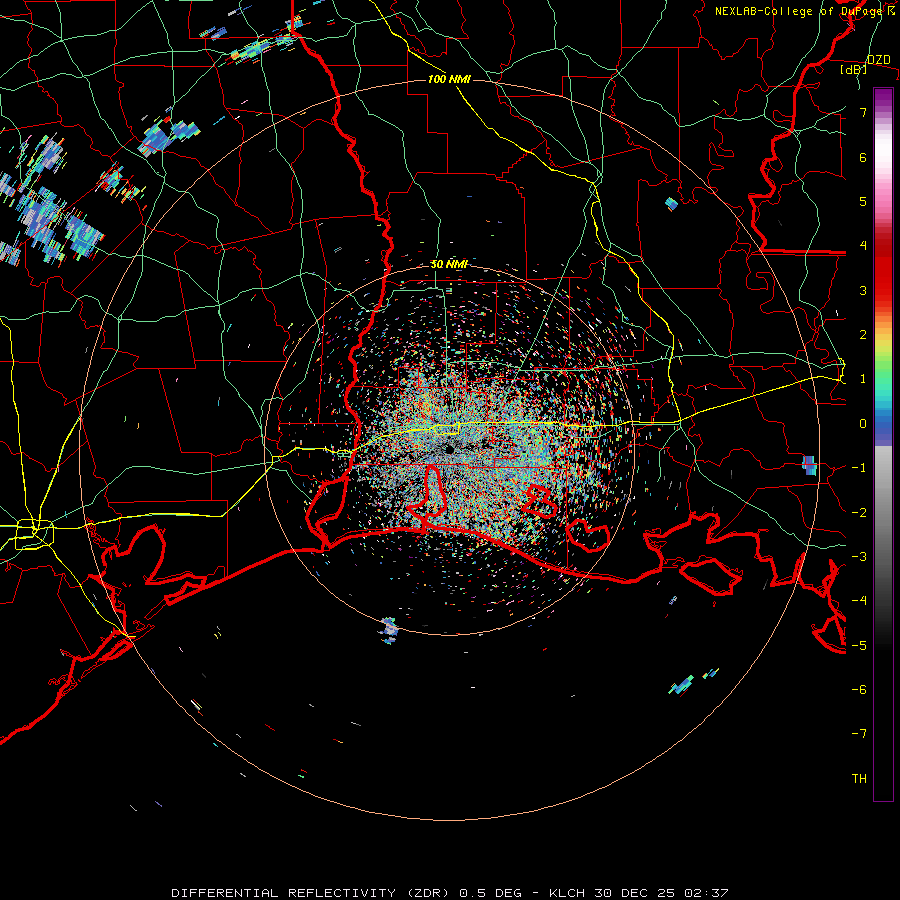
Task: Click the -2 dB scale label
Action: click(859, 513)
